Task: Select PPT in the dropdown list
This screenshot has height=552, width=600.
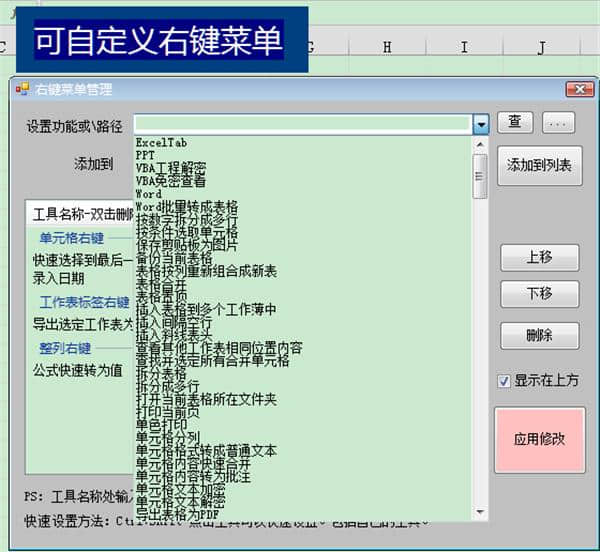Action: tap(145, 155)
